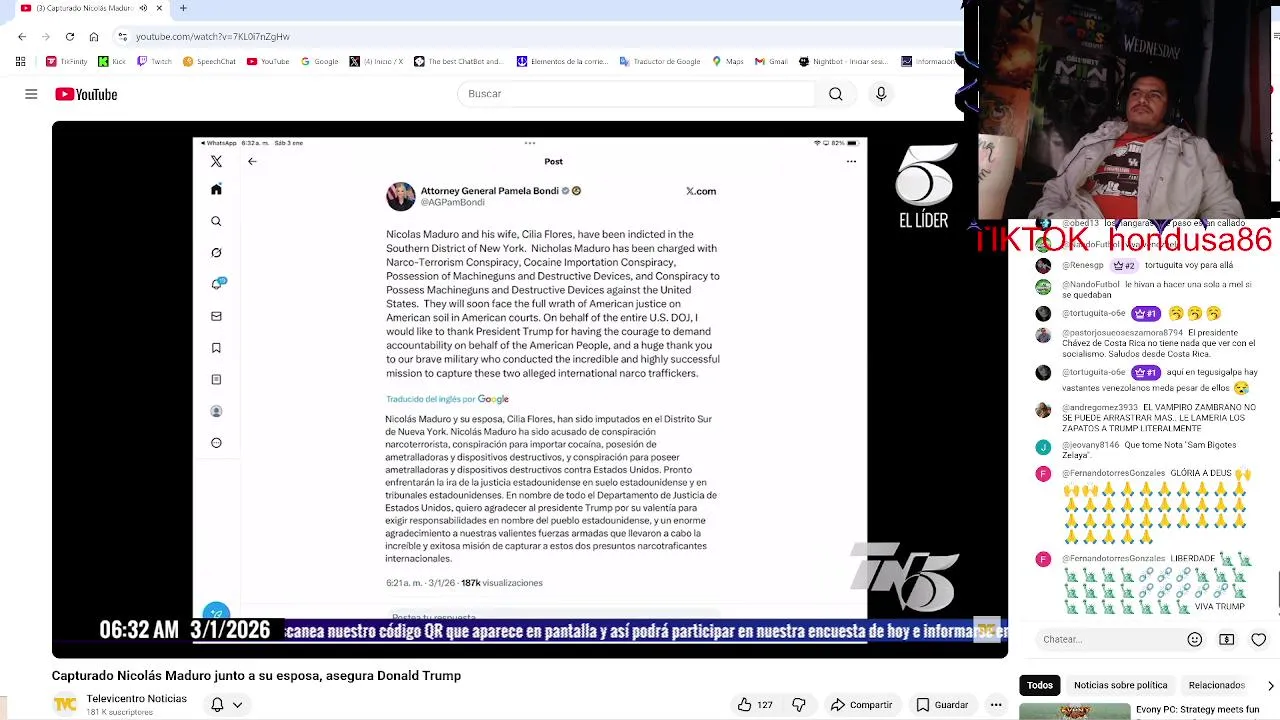
Task: Like the video with thumbs up 127
Action: pyautogui.click(x=755, y=705)
